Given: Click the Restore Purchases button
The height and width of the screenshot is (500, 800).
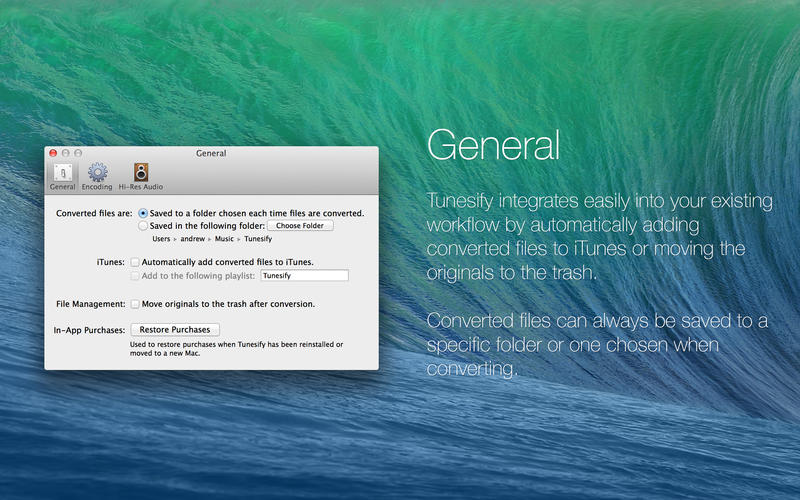Looking at the screenshot, I should pyautogui.click(x=175, y=330).
